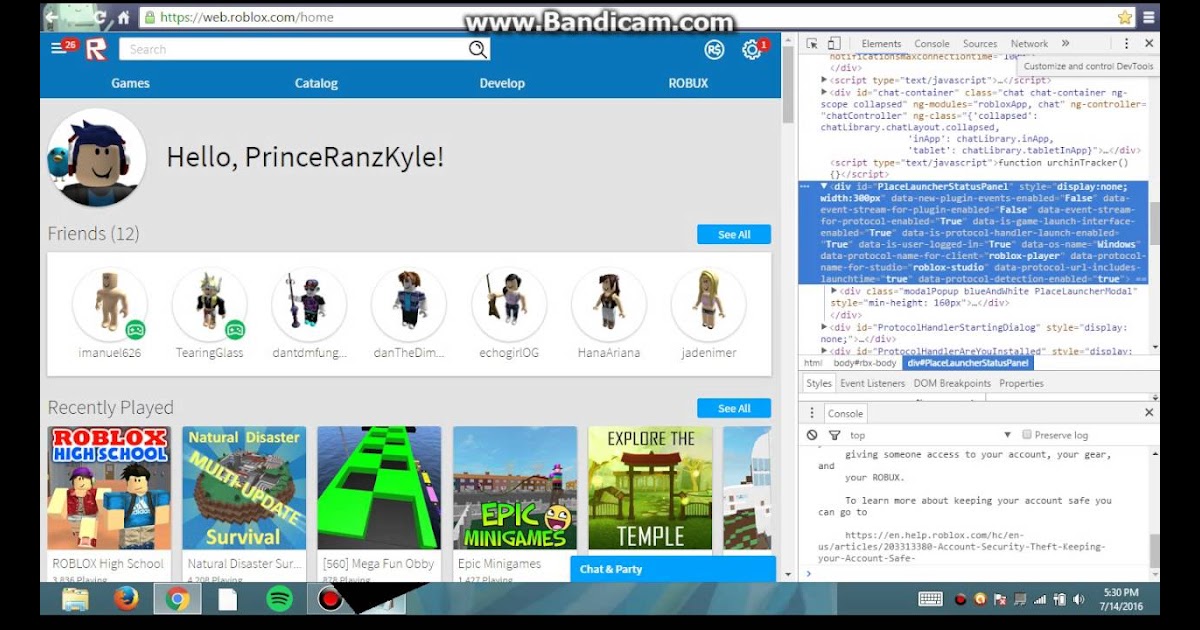Open Spotify from the taskbar
The width and height of the screenshot is (1200, 630).
coord(280,599)
